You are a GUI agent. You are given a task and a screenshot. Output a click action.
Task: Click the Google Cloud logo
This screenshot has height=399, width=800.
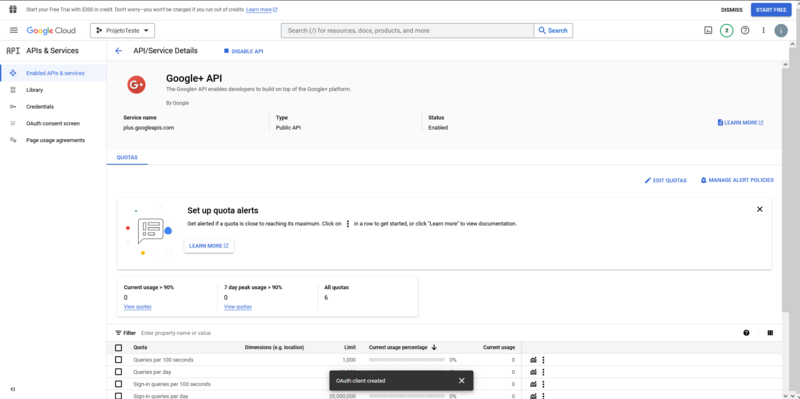pos(51,31)
